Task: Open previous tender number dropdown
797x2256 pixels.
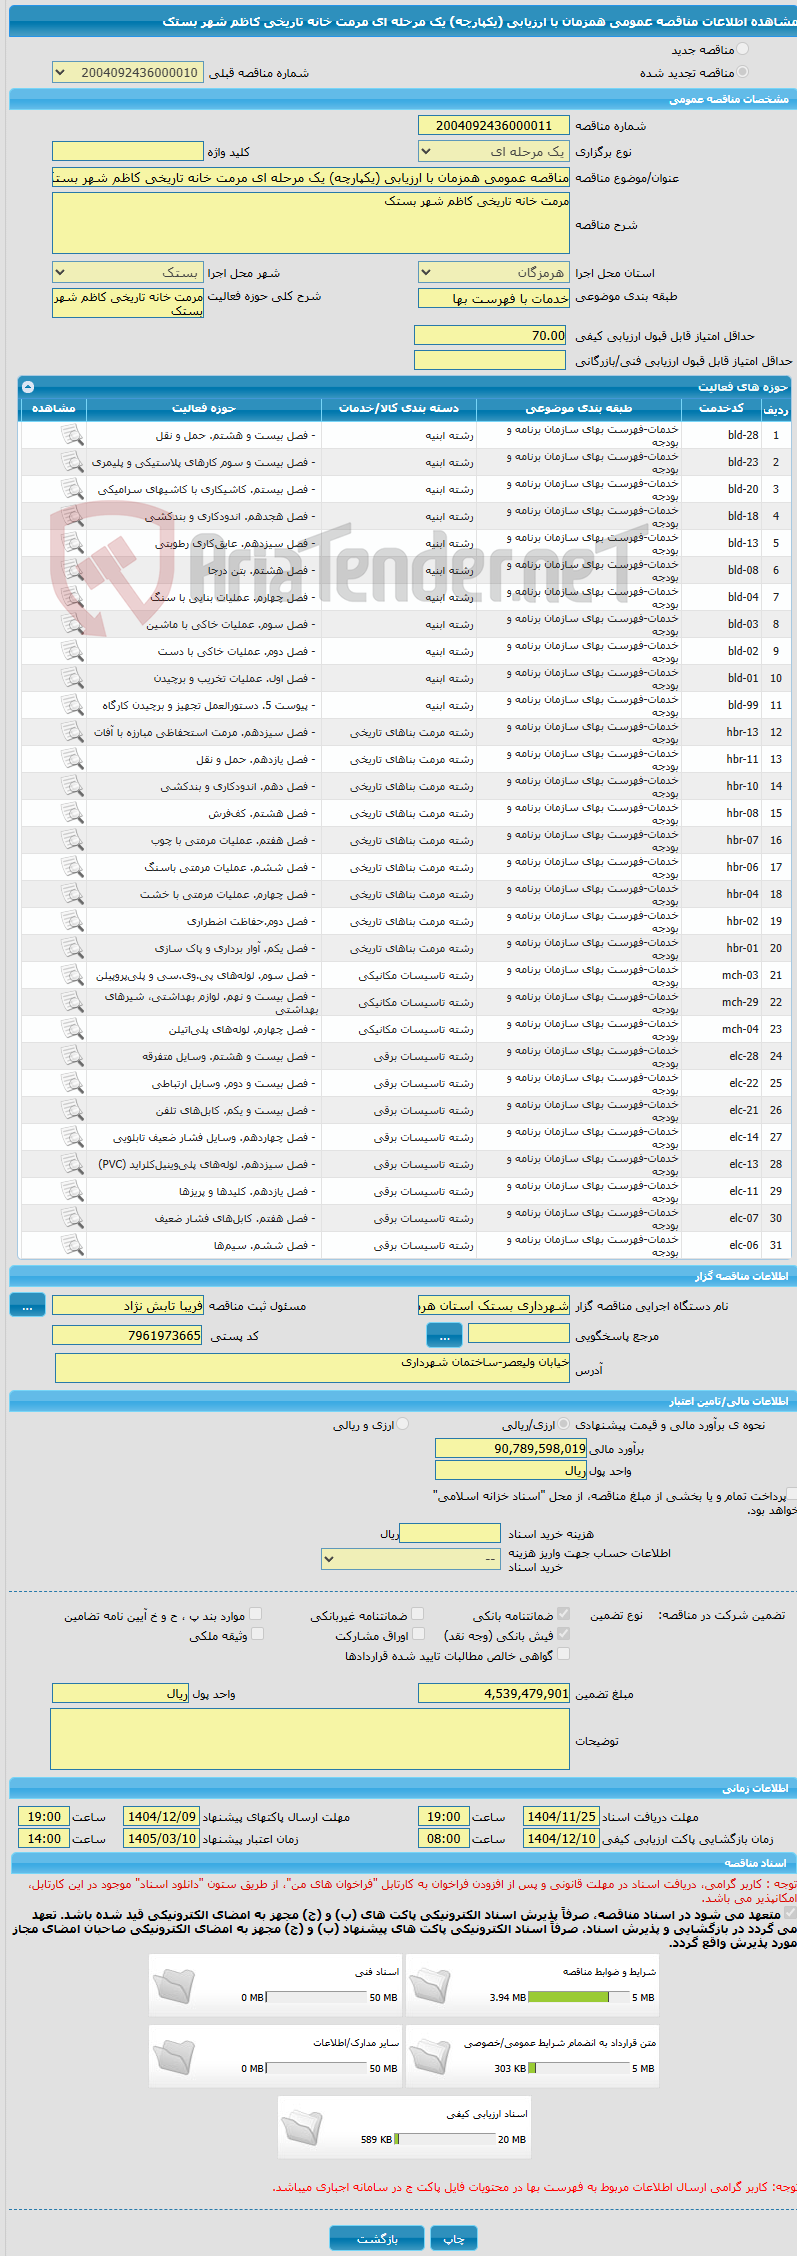Action: tap(128, 72)
